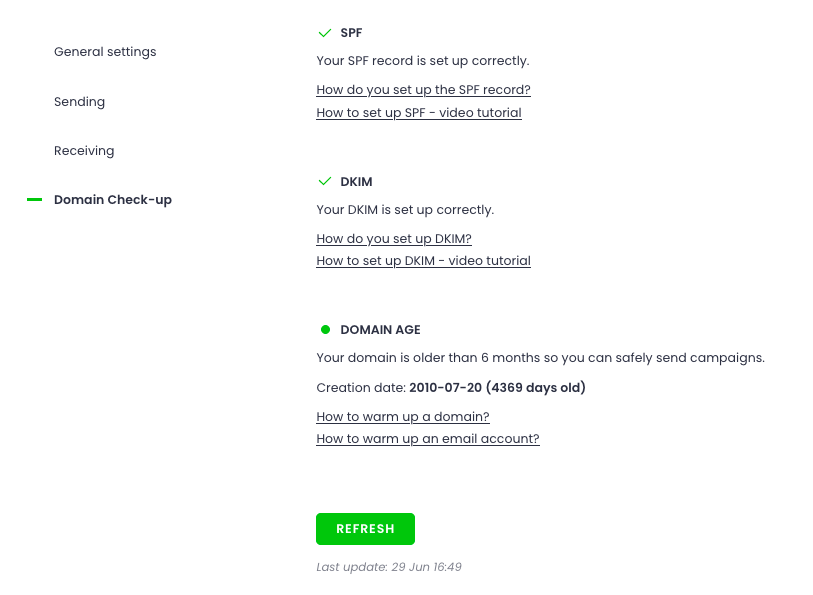
Task: Open the email account warm-up guide
Action: pos(427,438)
